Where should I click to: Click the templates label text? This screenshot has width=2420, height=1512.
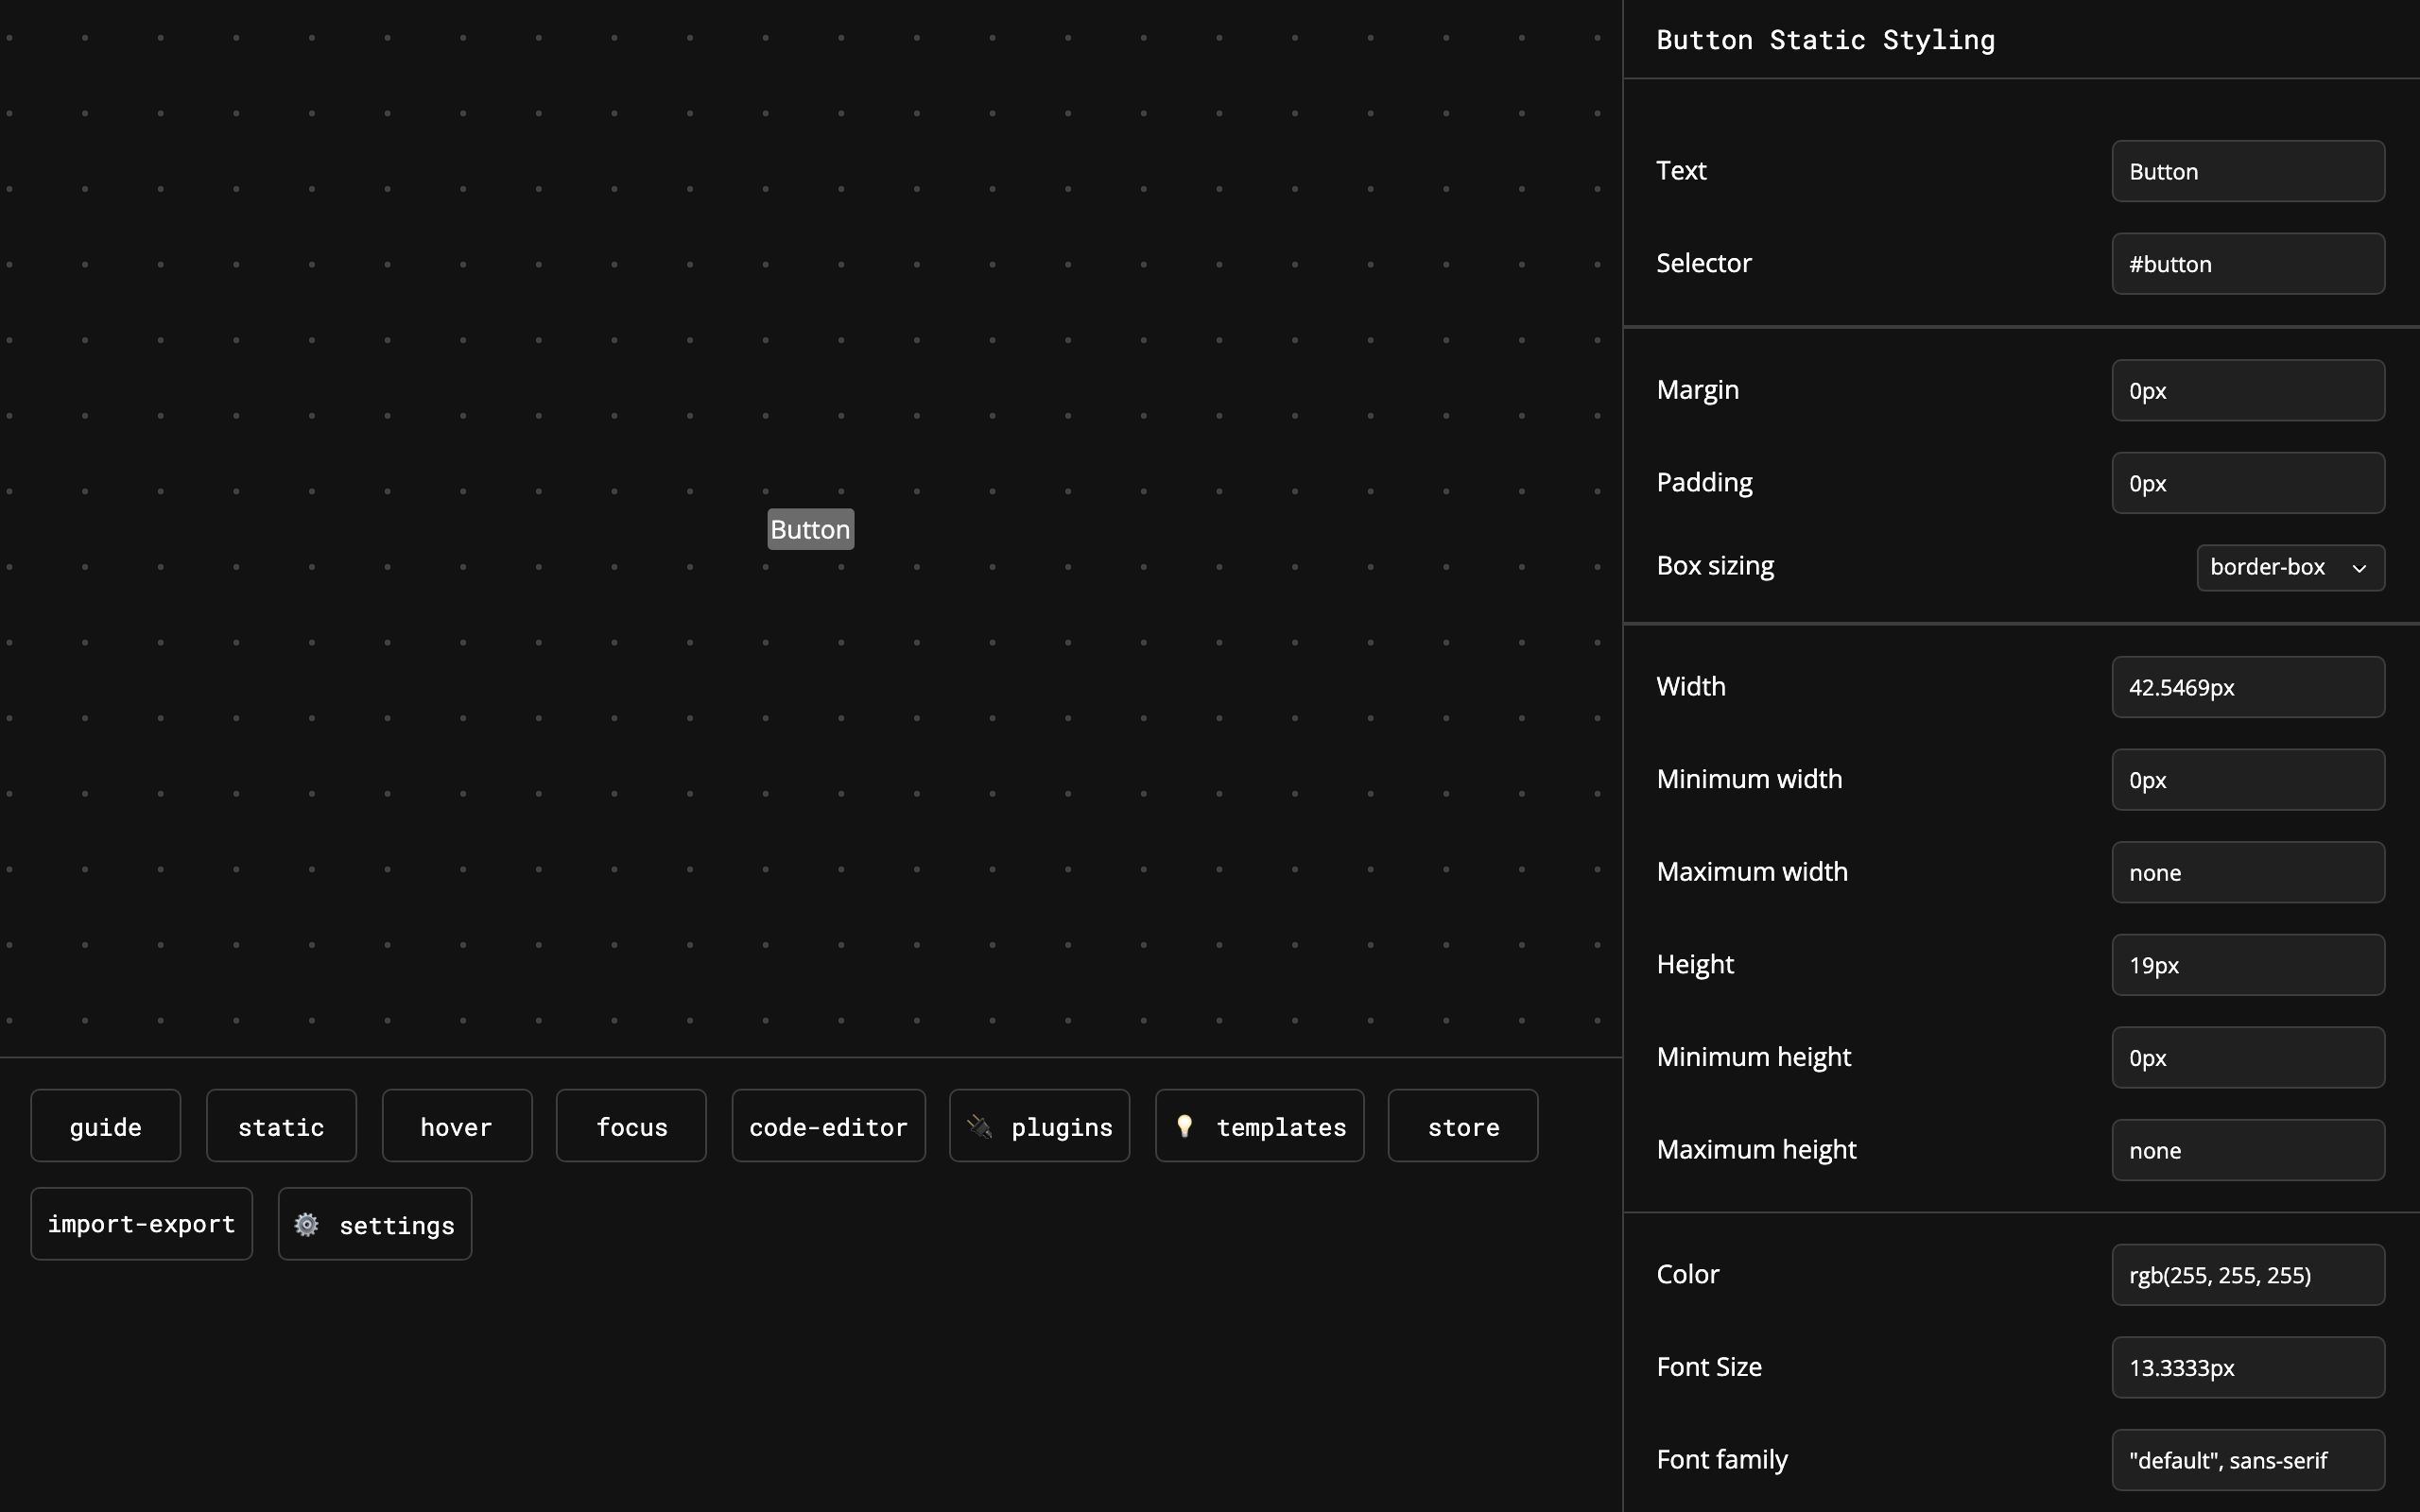click(1281, 1127)
